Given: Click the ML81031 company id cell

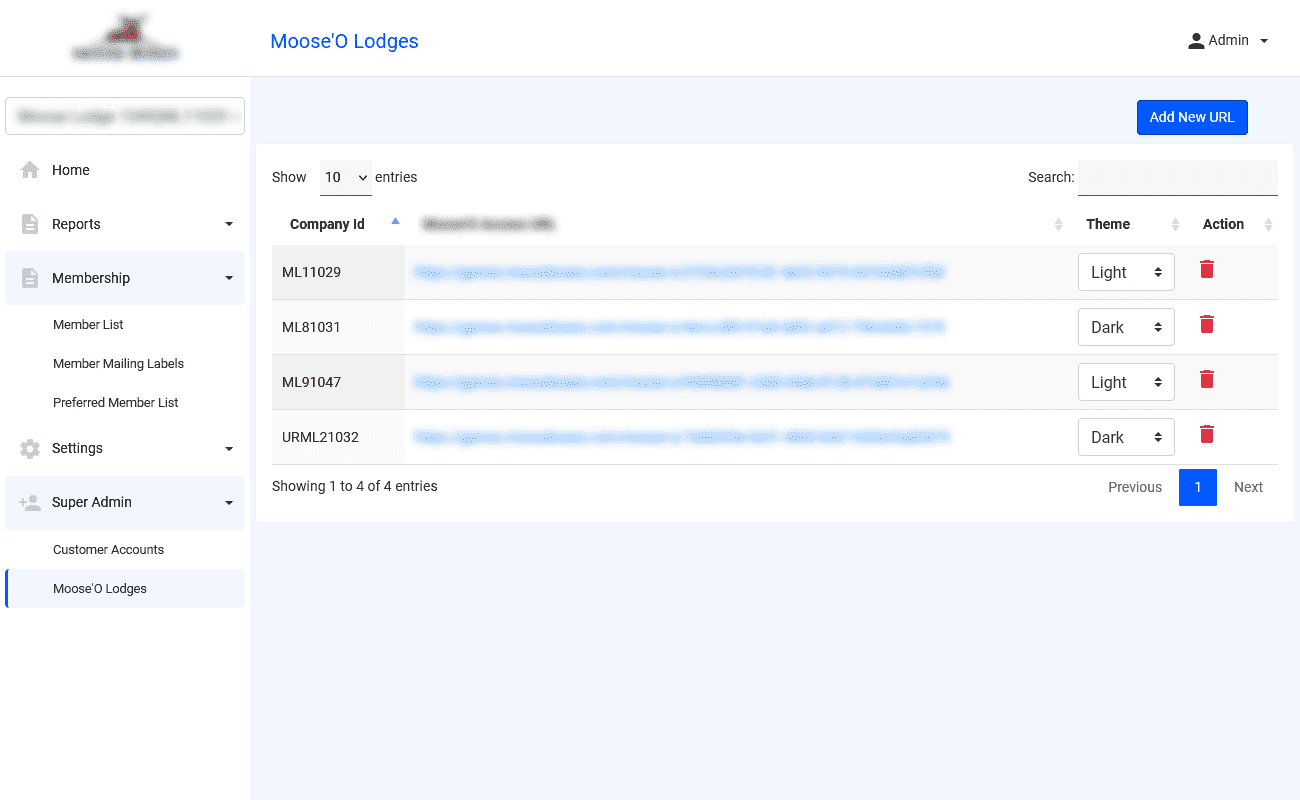Looking at the screenshot, I should click(338, 327).
